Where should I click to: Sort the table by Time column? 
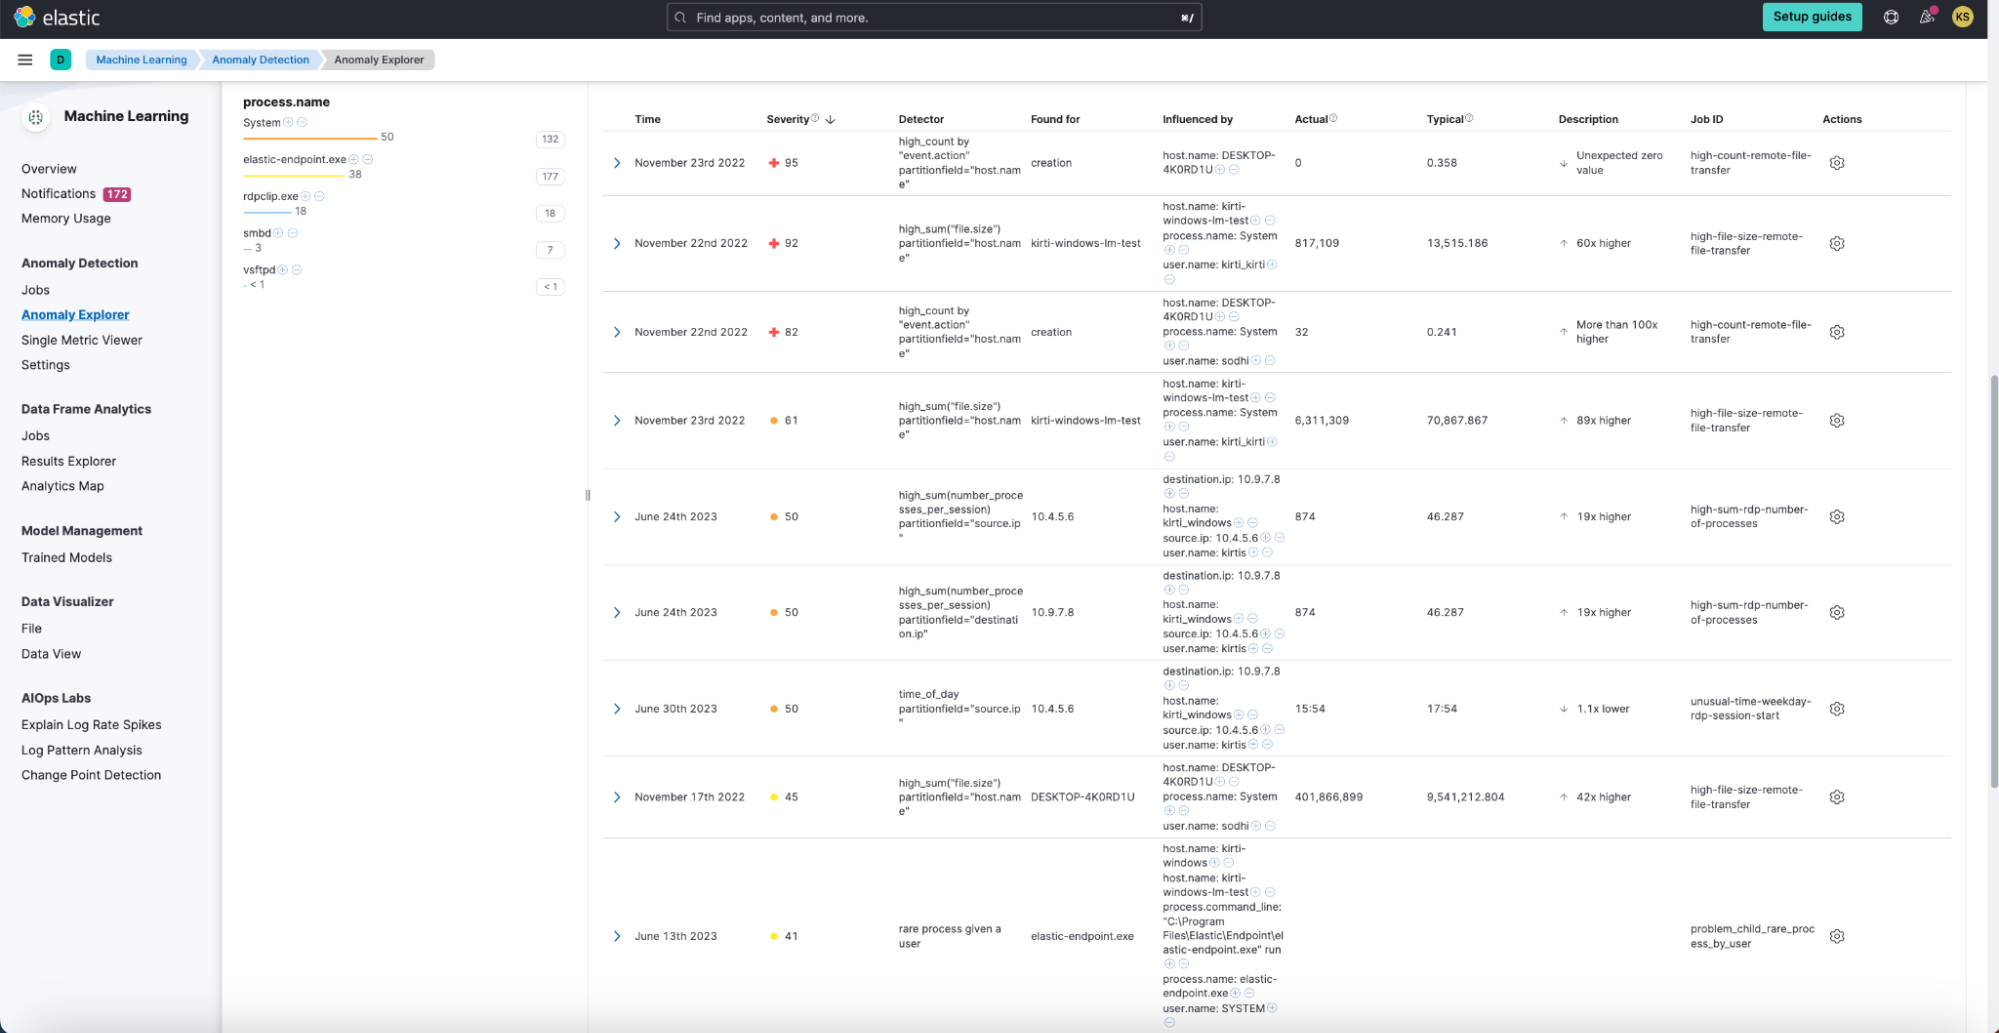647,119
